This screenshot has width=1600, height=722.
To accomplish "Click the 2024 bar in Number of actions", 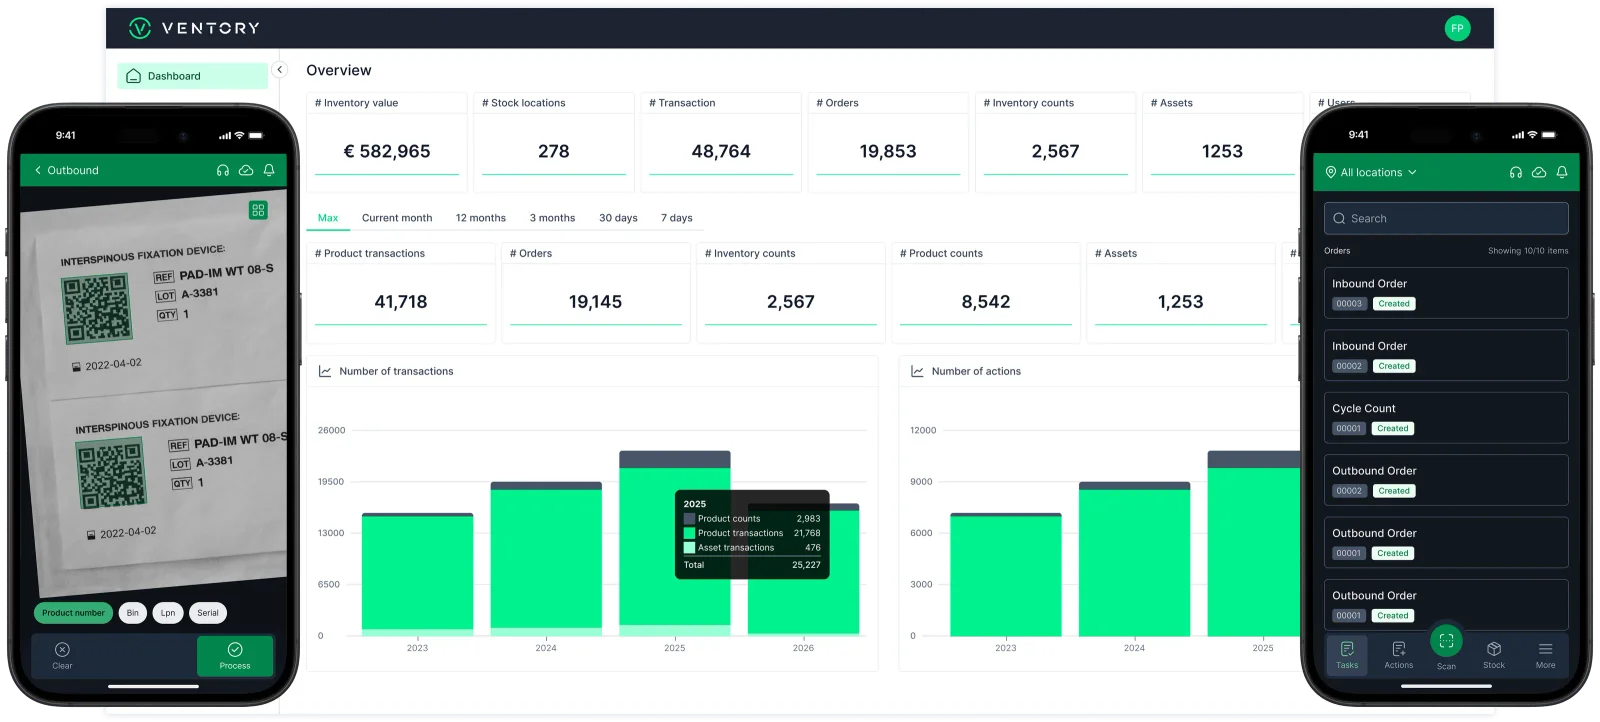I will pyautogui.click(x=1134, y=559).
